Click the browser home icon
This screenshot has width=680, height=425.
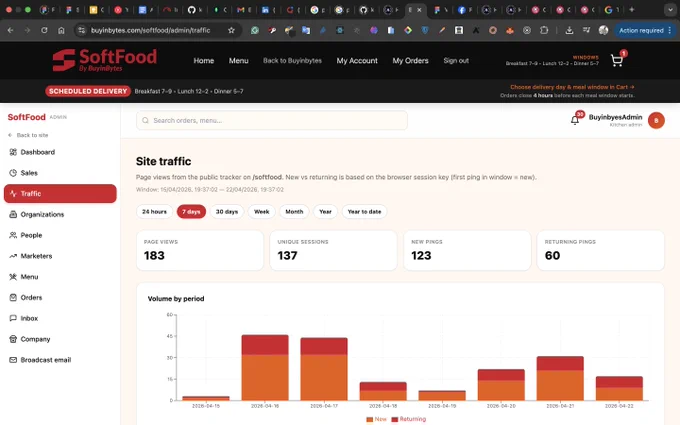point(61,30)
